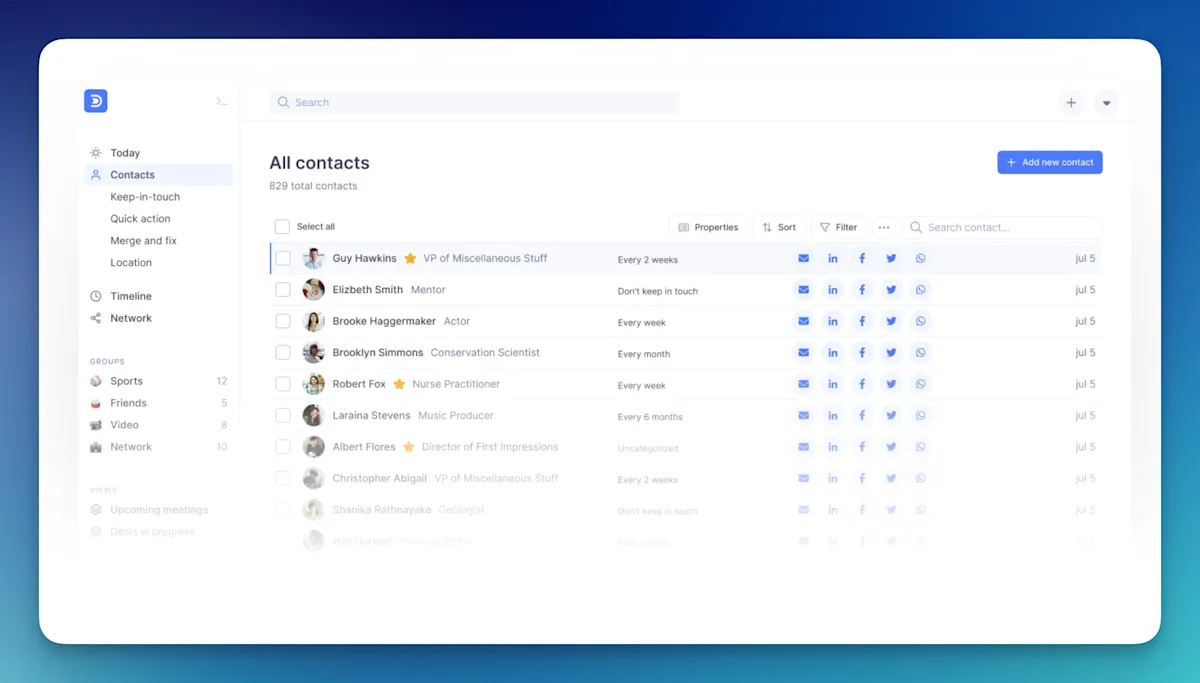1200x683 pixels.
Task: Select Robert Fox checkbox
Action: click(283, 384)
